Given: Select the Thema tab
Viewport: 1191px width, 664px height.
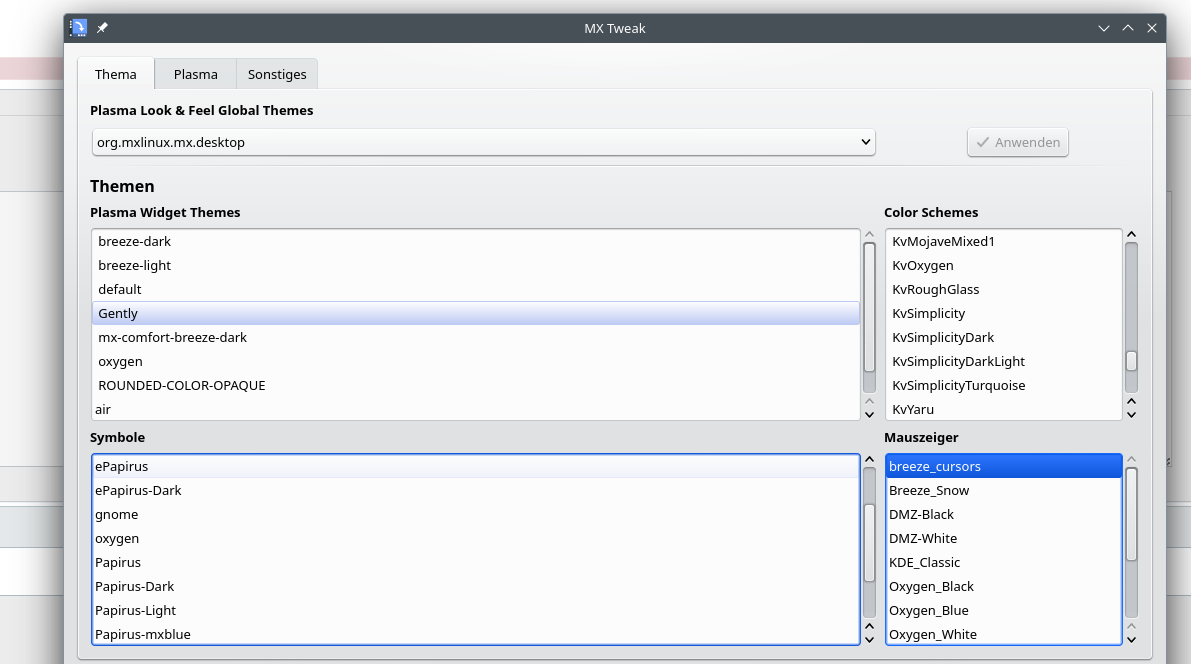Looking at the screenshot, I should (x=115, y=74).
